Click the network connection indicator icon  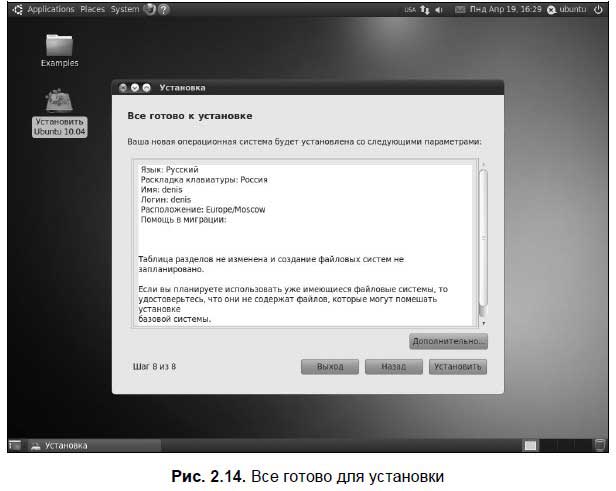pyautogui.click(x=424, y=9)
